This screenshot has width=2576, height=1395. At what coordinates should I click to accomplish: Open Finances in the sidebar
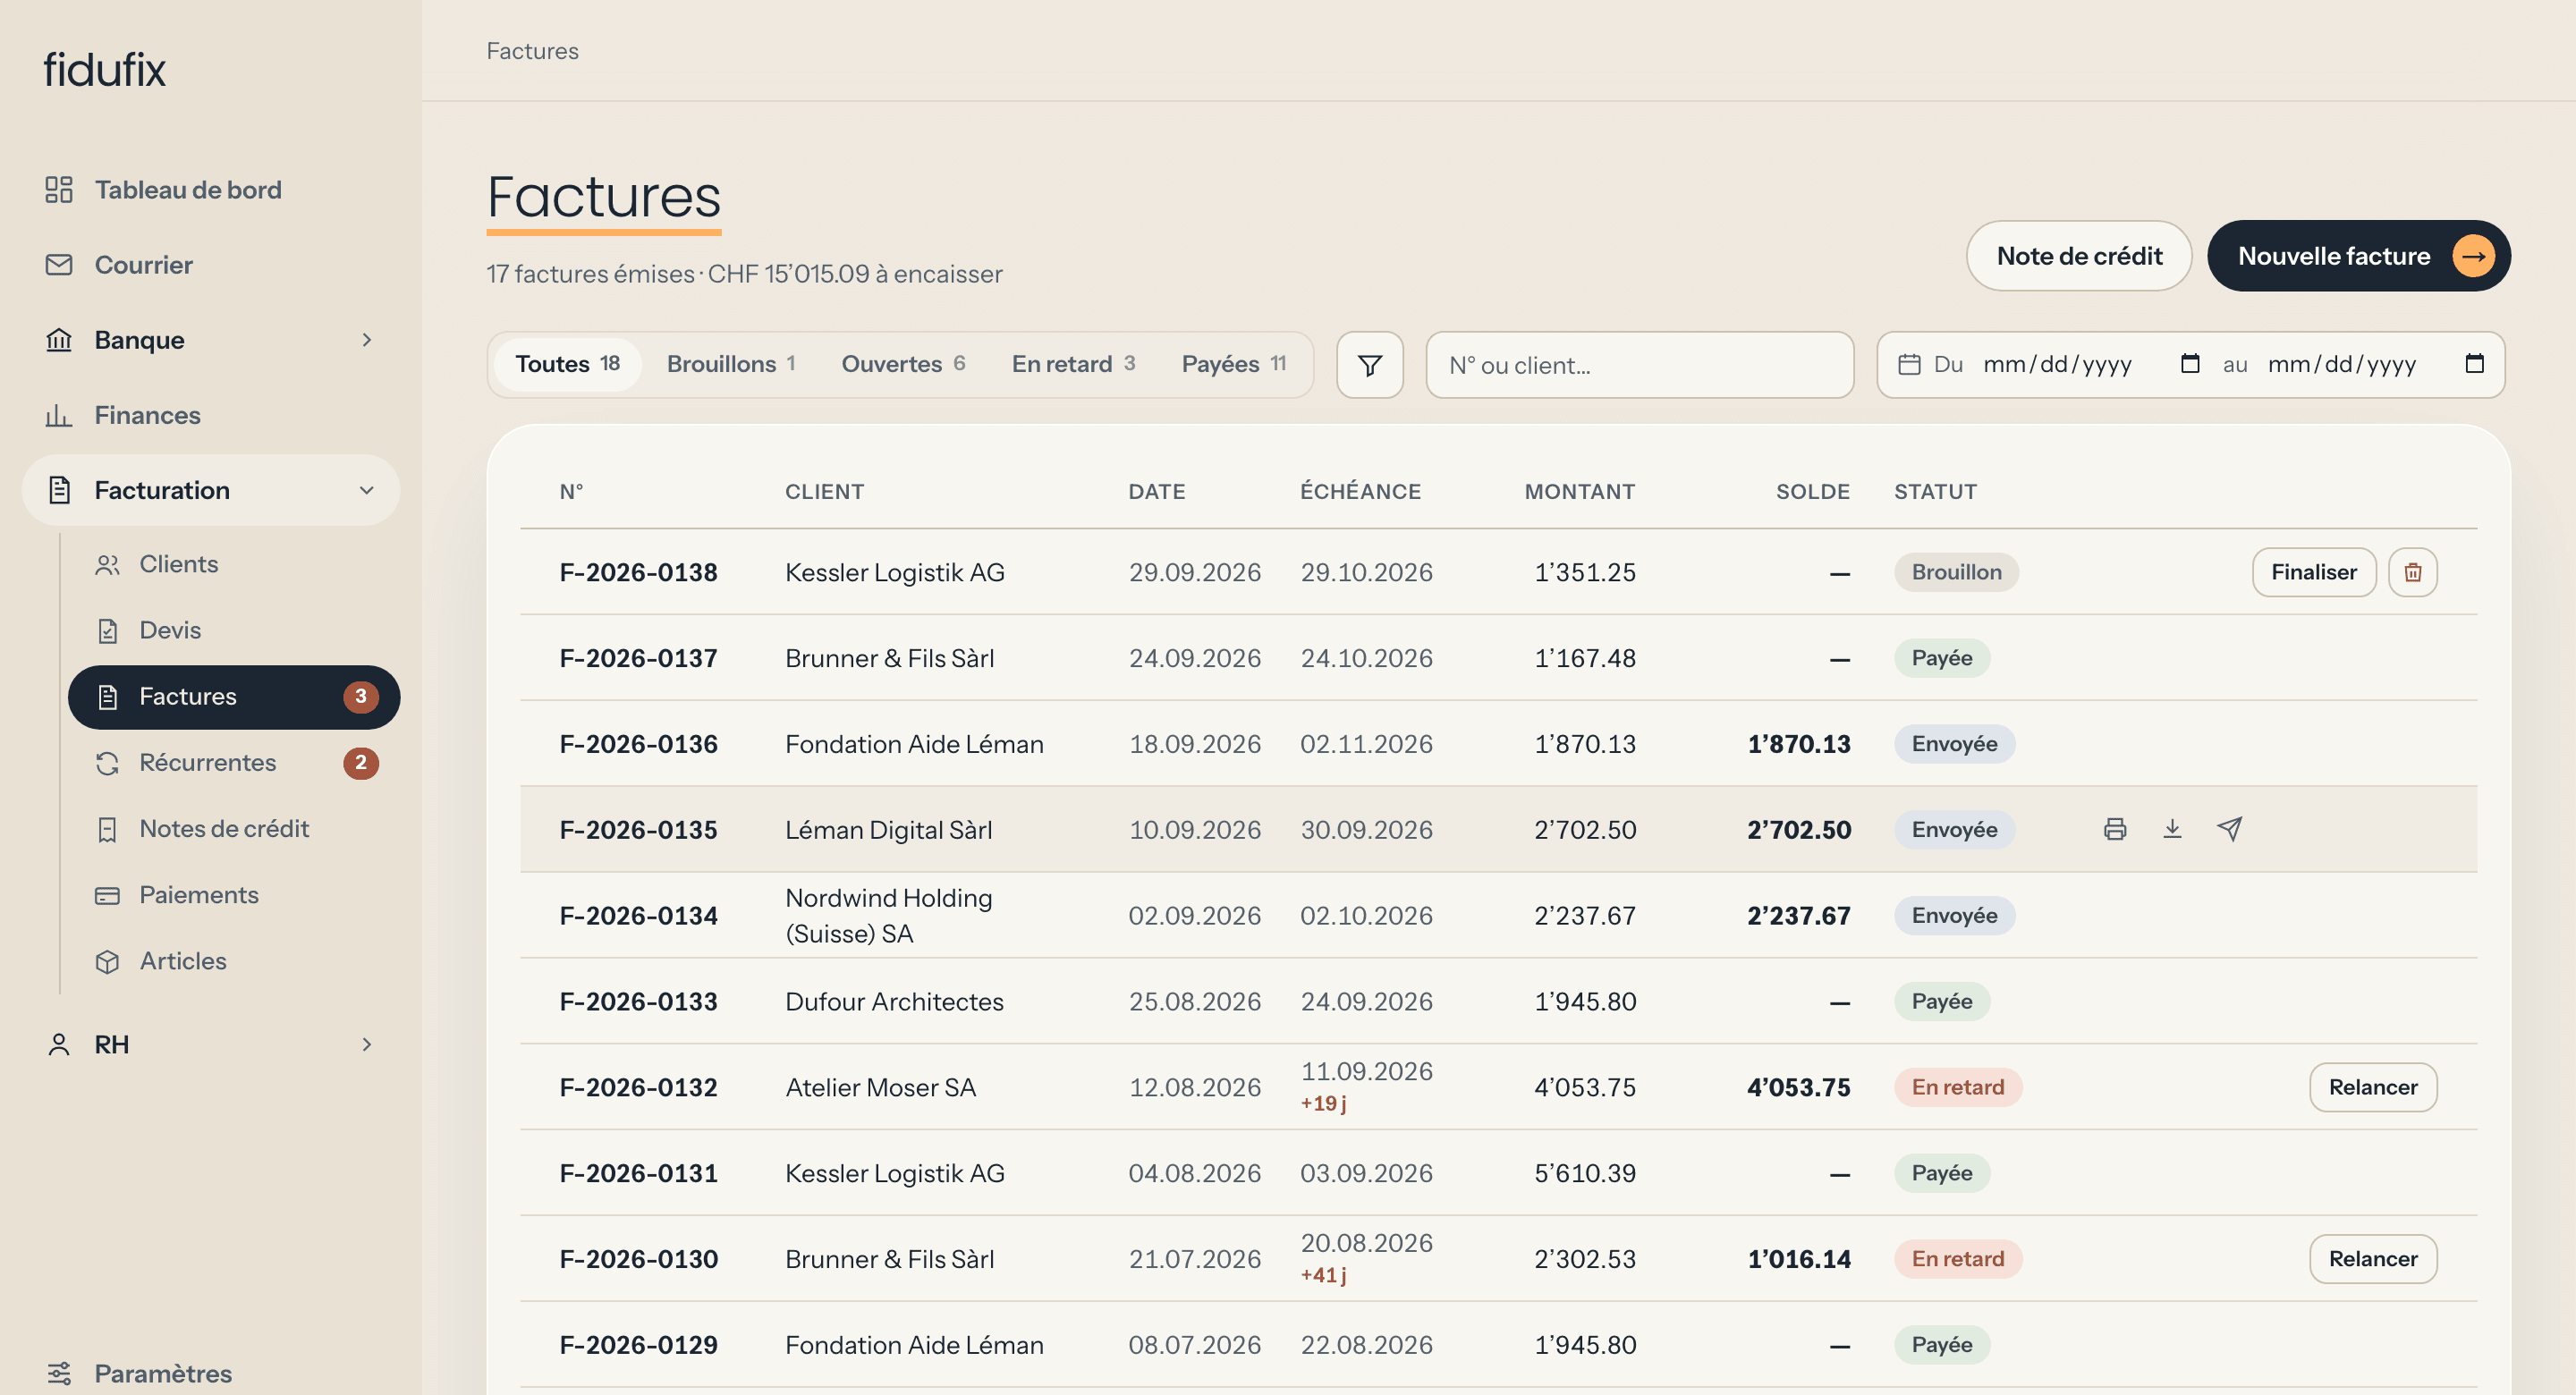point(211,415)
